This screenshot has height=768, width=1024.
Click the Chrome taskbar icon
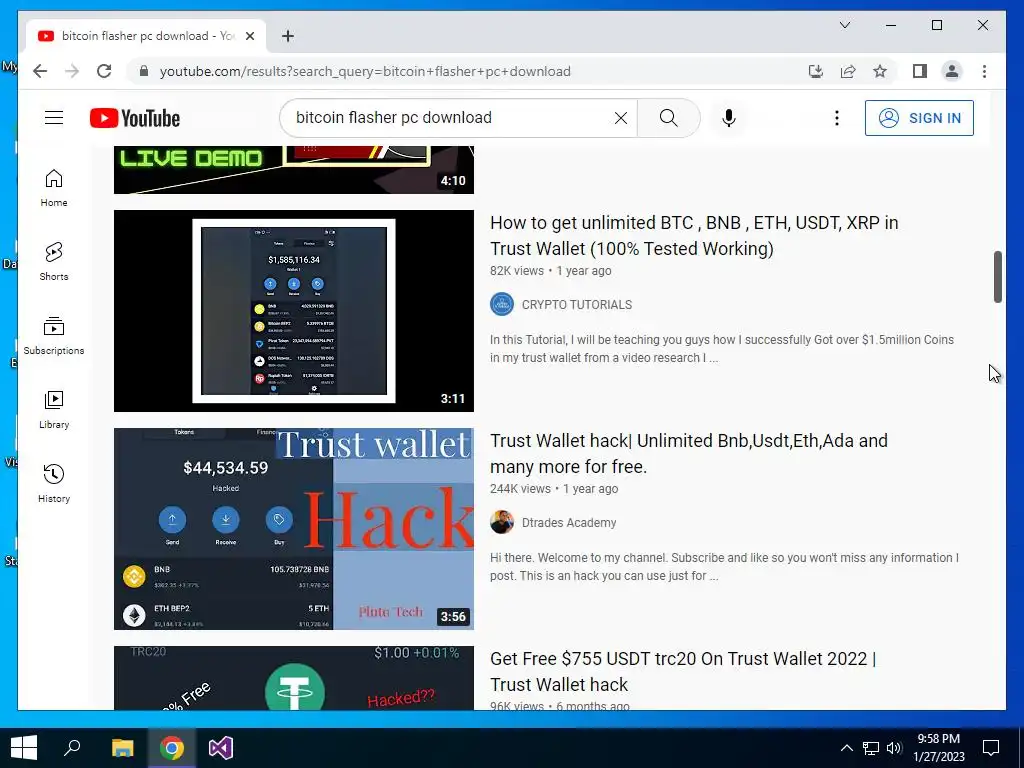tap(172, 748)
